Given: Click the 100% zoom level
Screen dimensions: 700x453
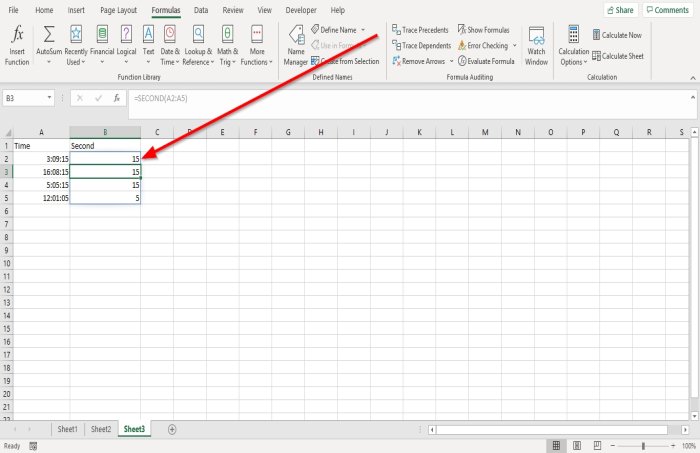Looking at the screenshot, I should coord(688,445).
